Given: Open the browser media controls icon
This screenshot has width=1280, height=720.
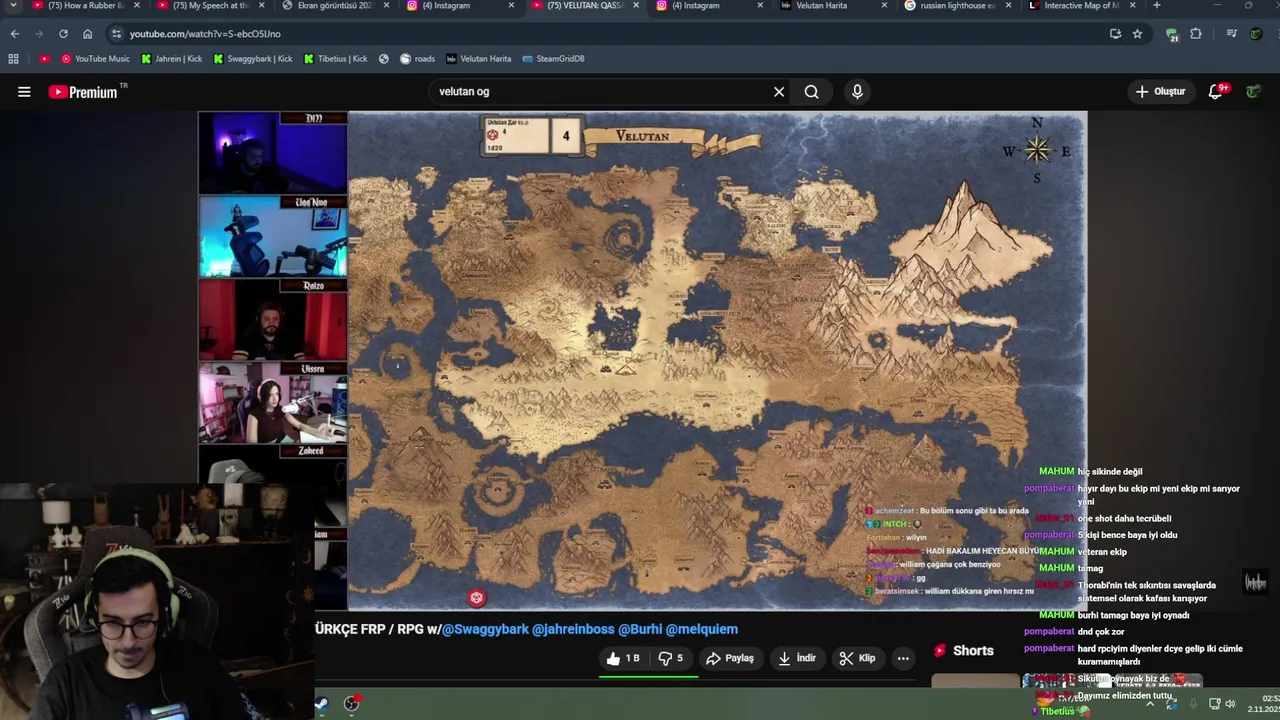Looking at the screenshot, I should coord(1232,34).
